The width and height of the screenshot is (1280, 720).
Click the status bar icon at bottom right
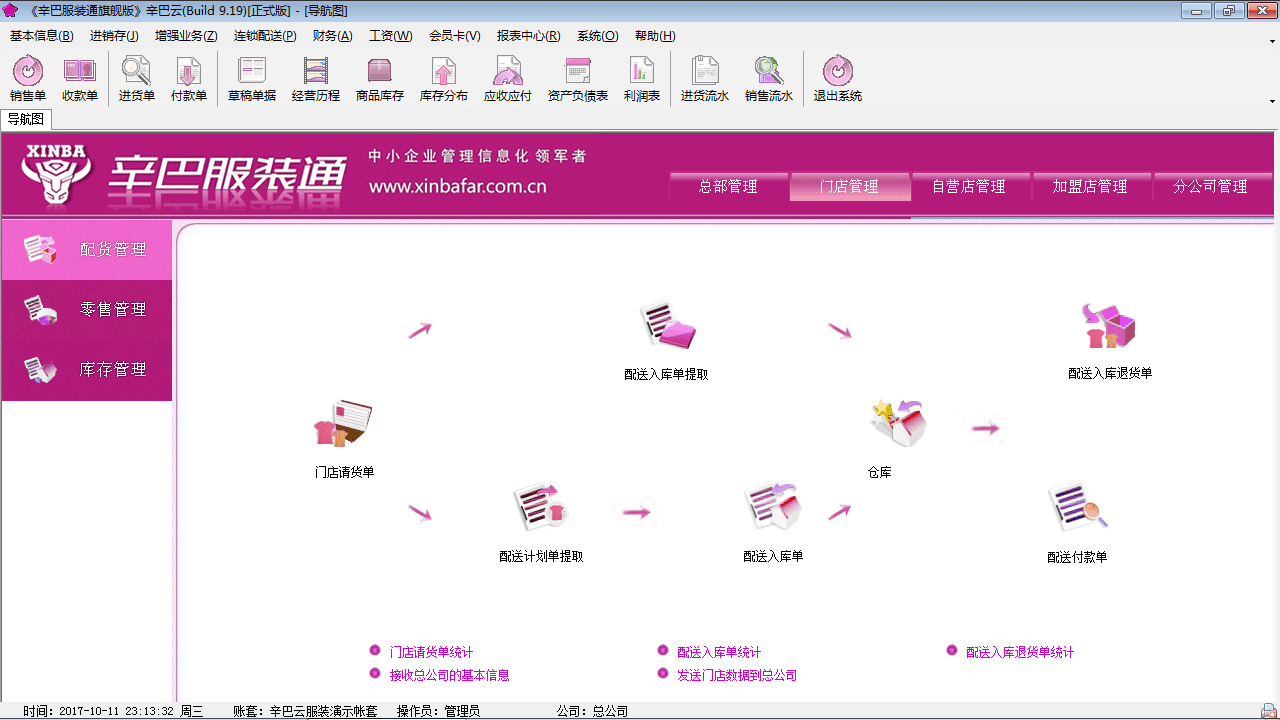(1268, 710)
